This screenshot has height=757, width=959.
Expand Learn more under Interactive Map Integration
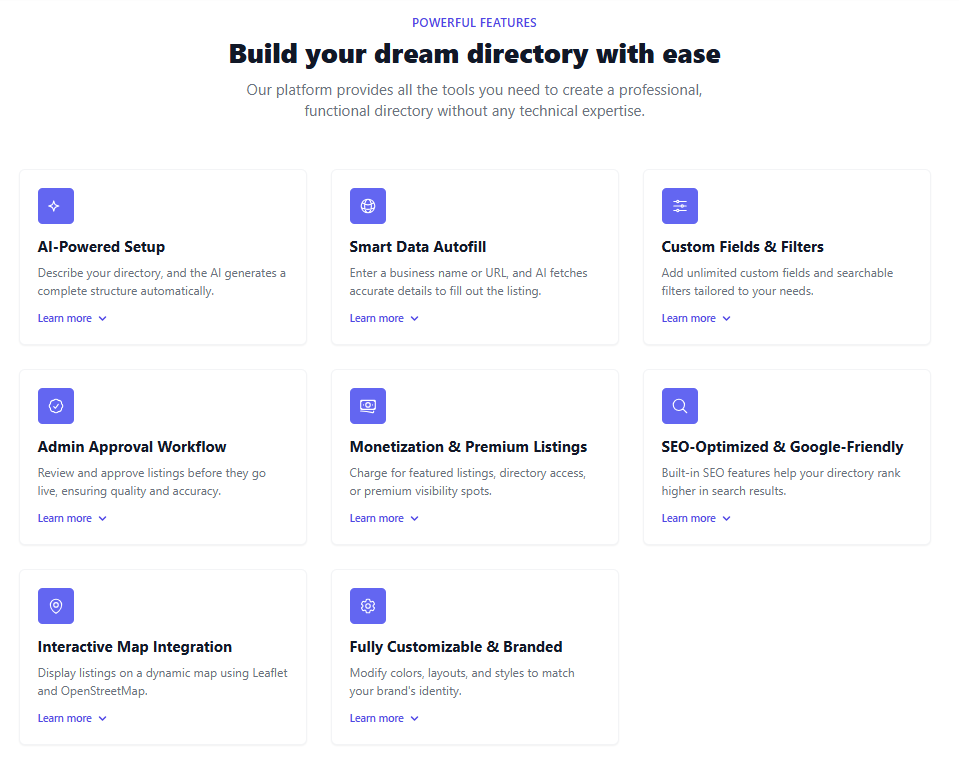[x=72, y=718]
